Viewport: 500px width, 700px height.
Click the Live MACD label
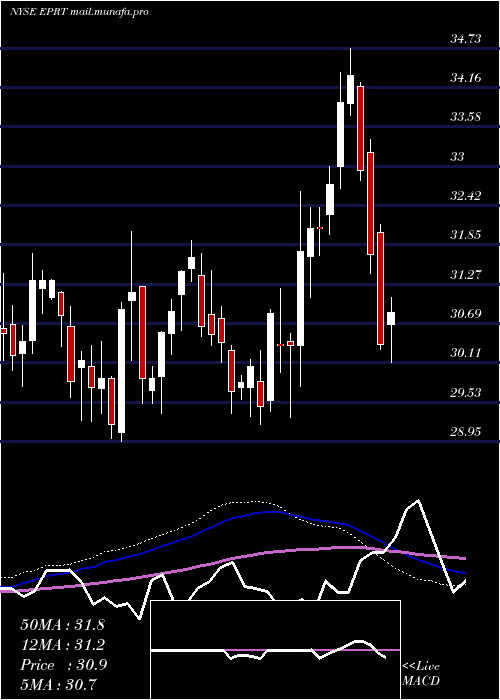(x=421, y=673)
